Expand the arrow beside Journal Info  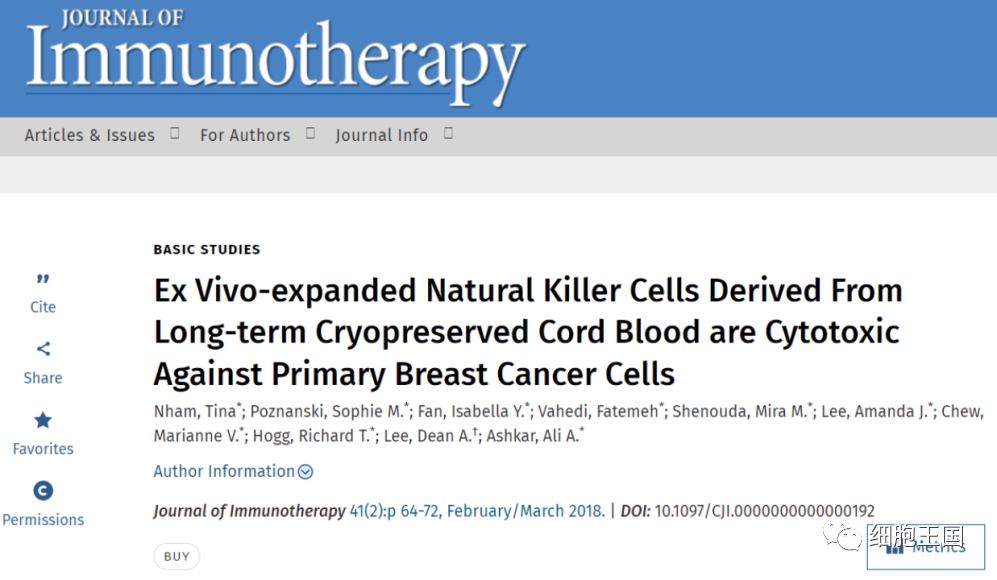448,133
